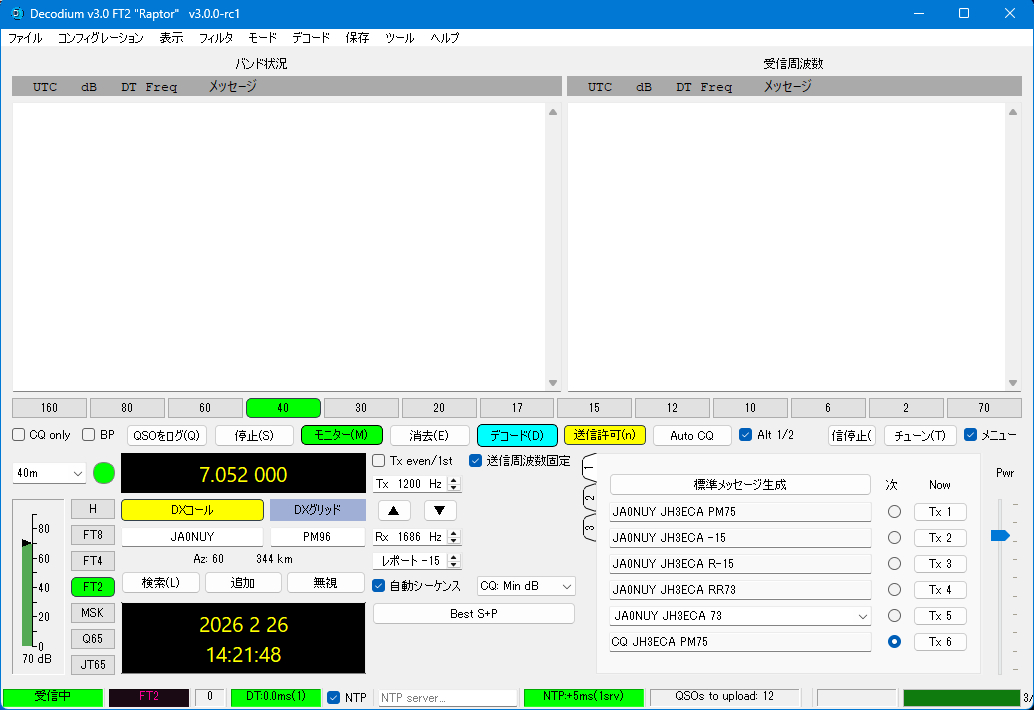The width and height of the screenshot is (1034, 710).
Task: Select the FT4 mode button
Action: point(92,561)
